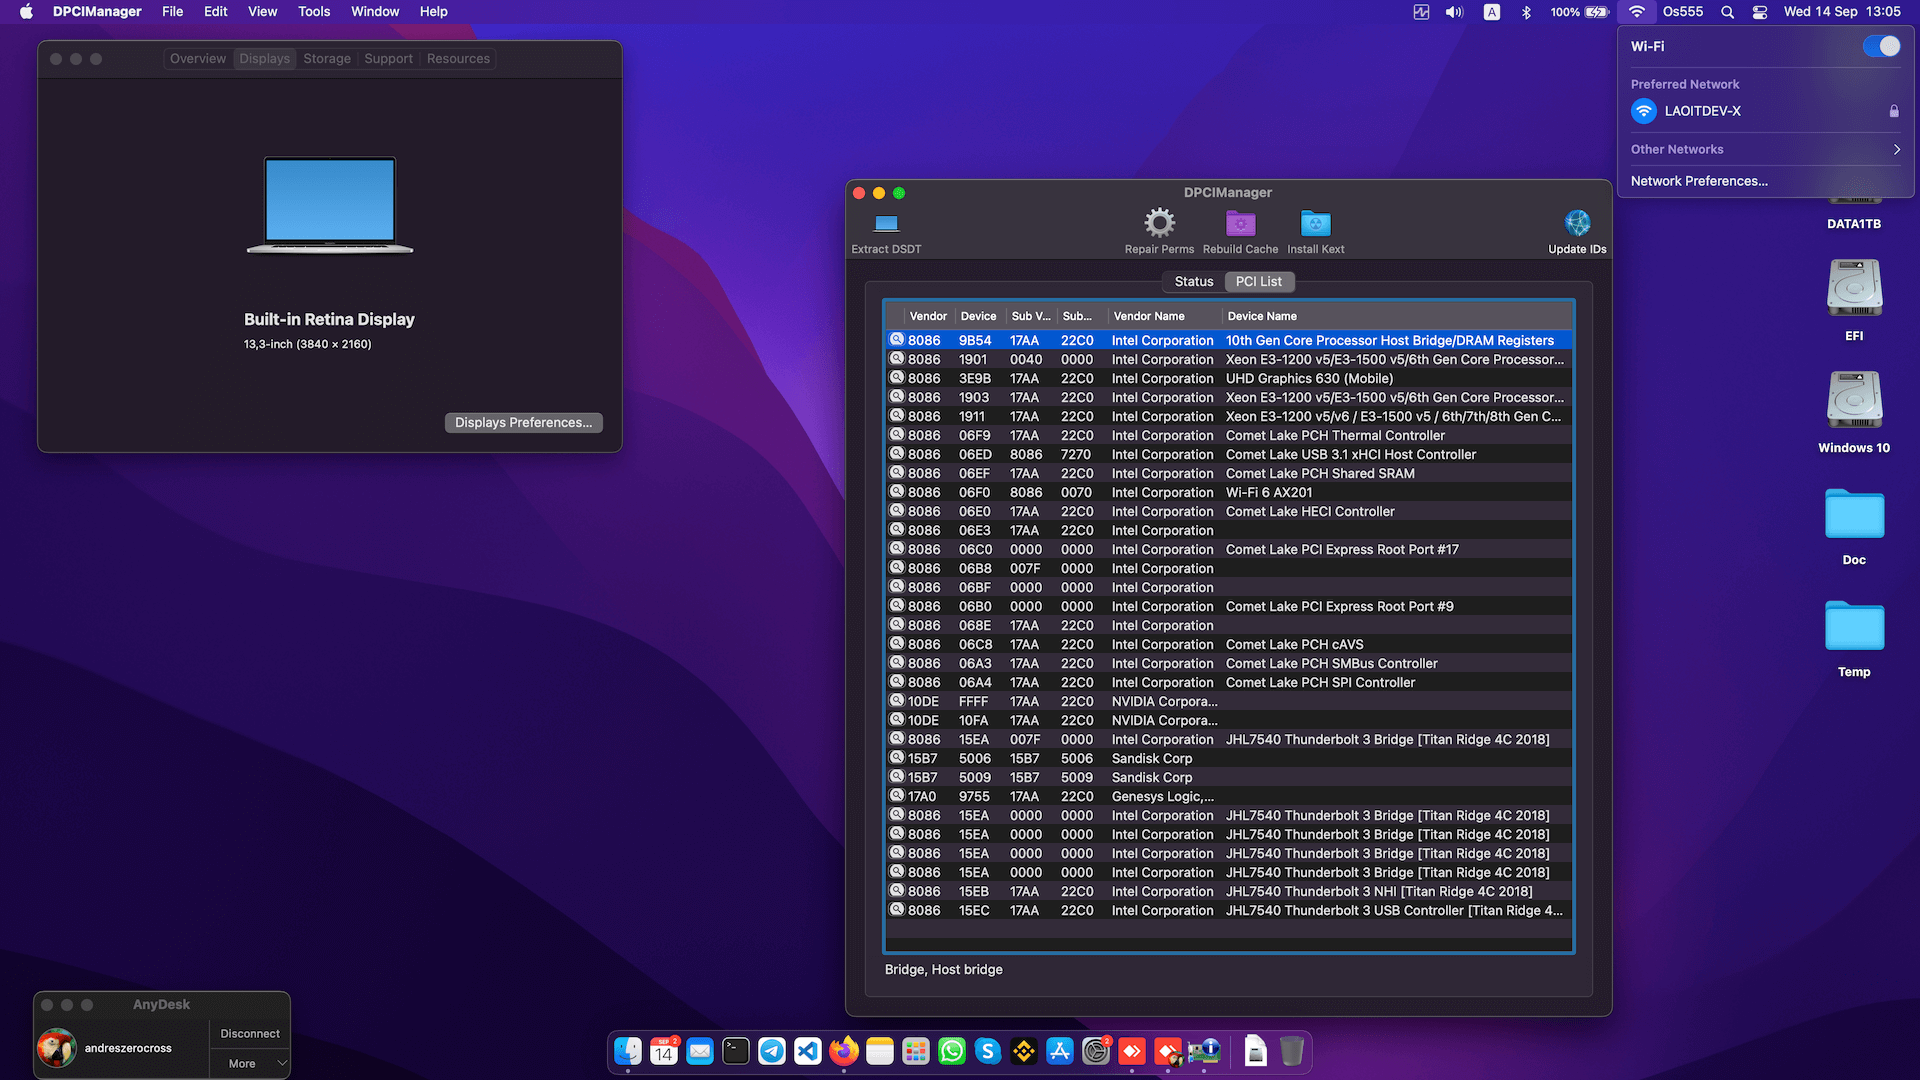Open the Doc folder on the desktop

pos(1854,514)
